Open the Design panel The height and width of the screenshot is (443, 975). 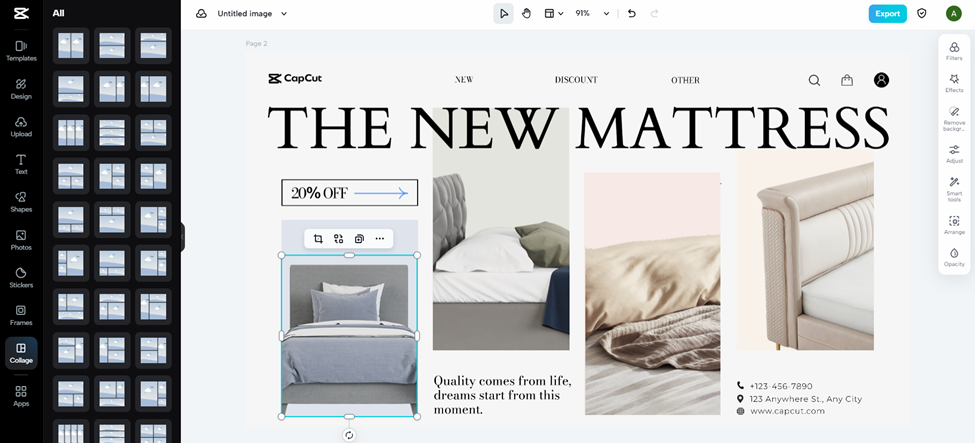(21, 88)
